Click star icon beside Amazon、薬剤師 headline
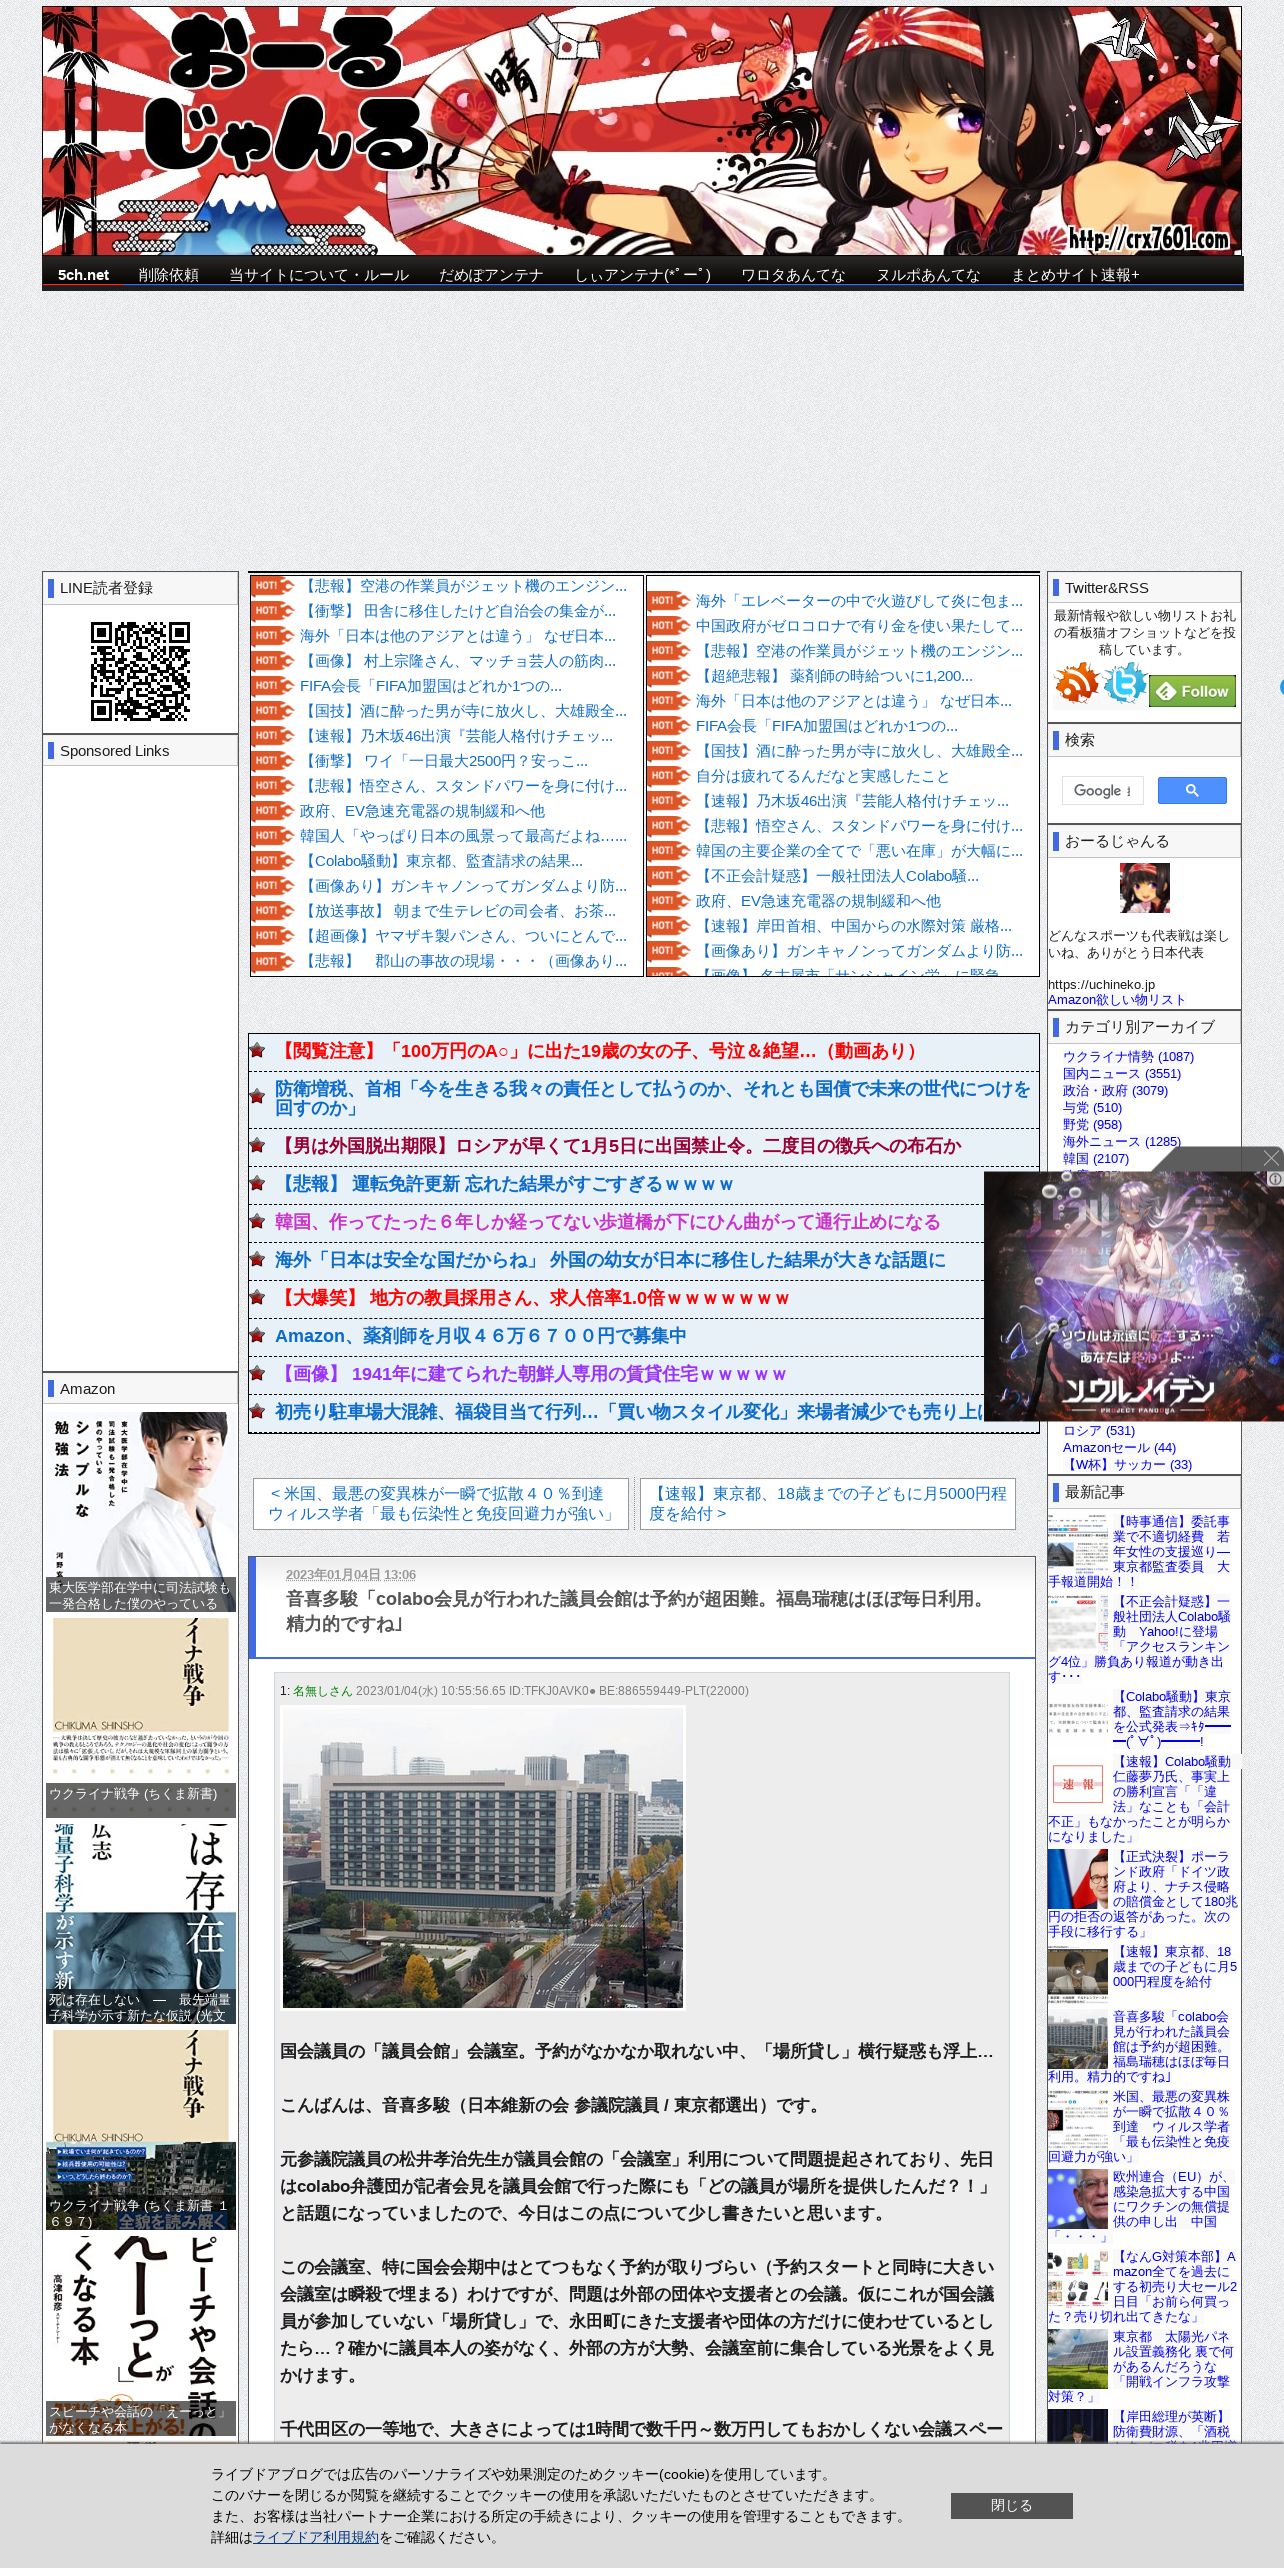This screenshot has width=1284, height=2568. (x=257, y=1335)
